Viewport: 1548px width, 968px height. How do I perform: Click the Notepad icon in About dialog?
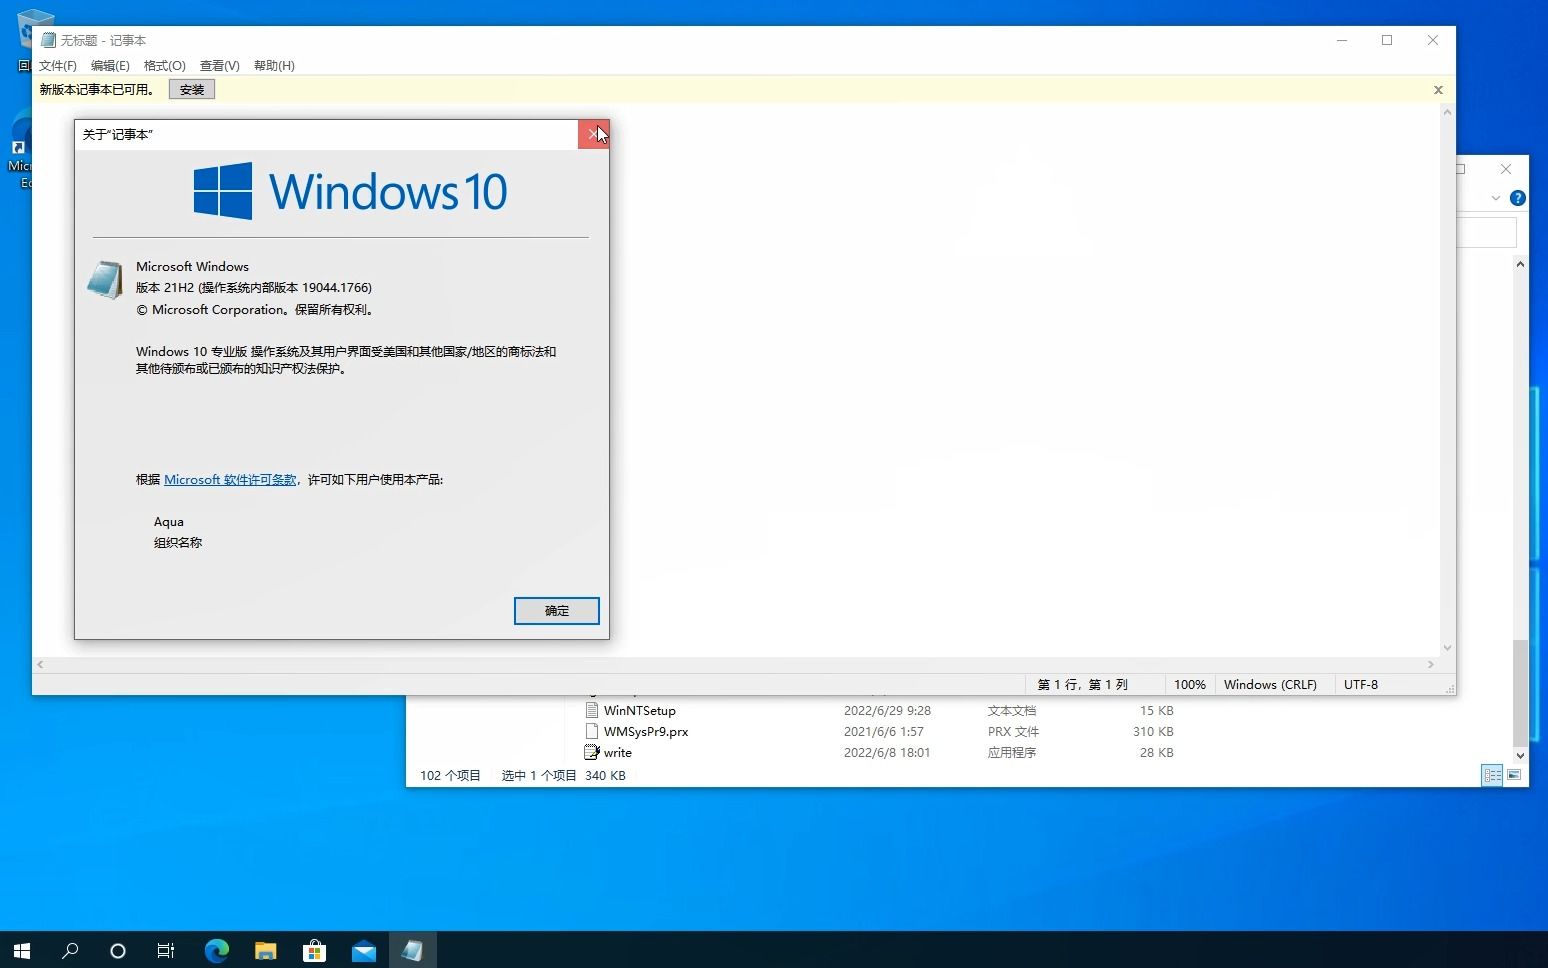[105, 280]
